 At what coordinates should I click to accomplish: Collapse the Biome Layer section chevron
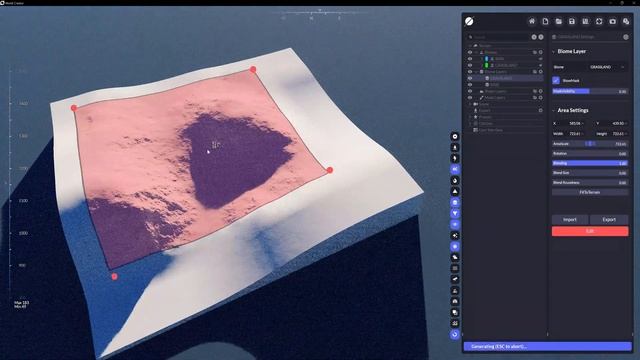point(553,51)
